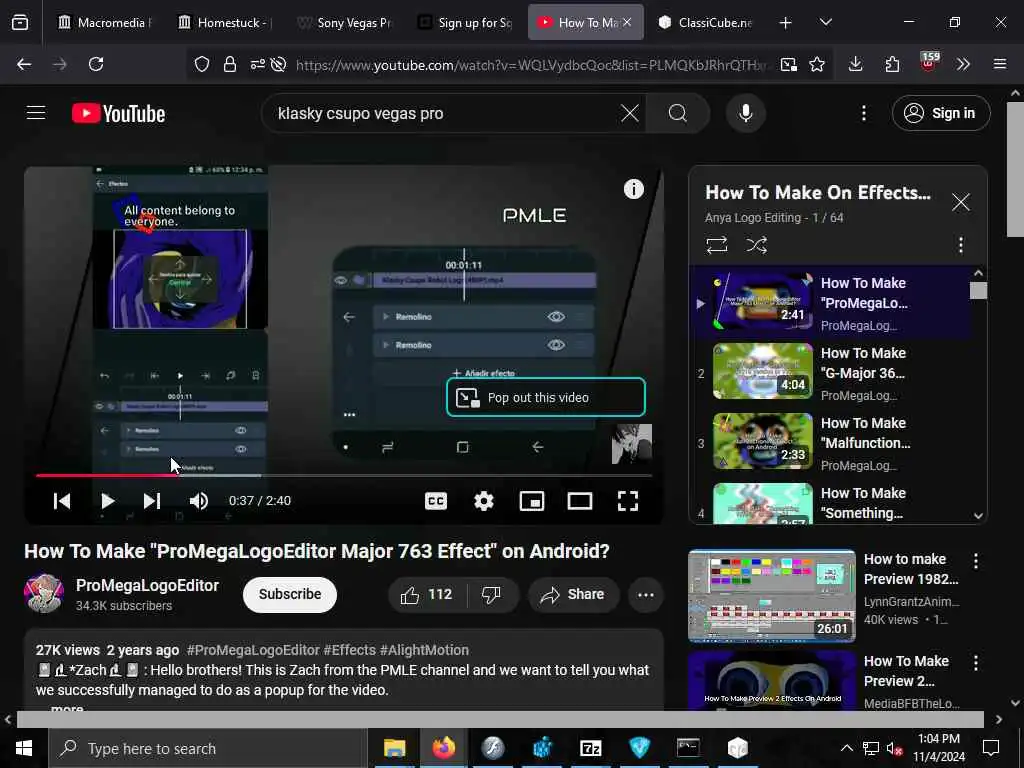
Task: Click the URL address bar
Action: pos(532,65)
